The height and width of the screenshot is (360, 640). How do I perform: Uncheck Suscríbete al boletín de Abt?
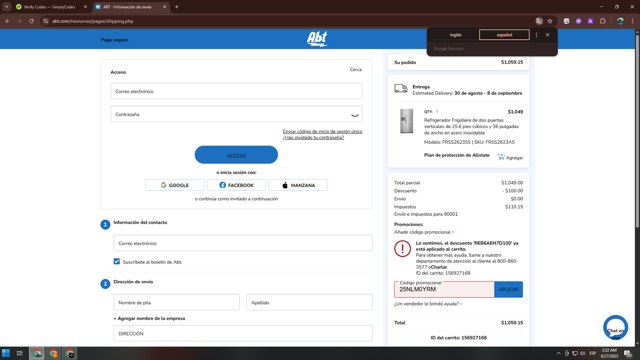click(x=117, y=261)
